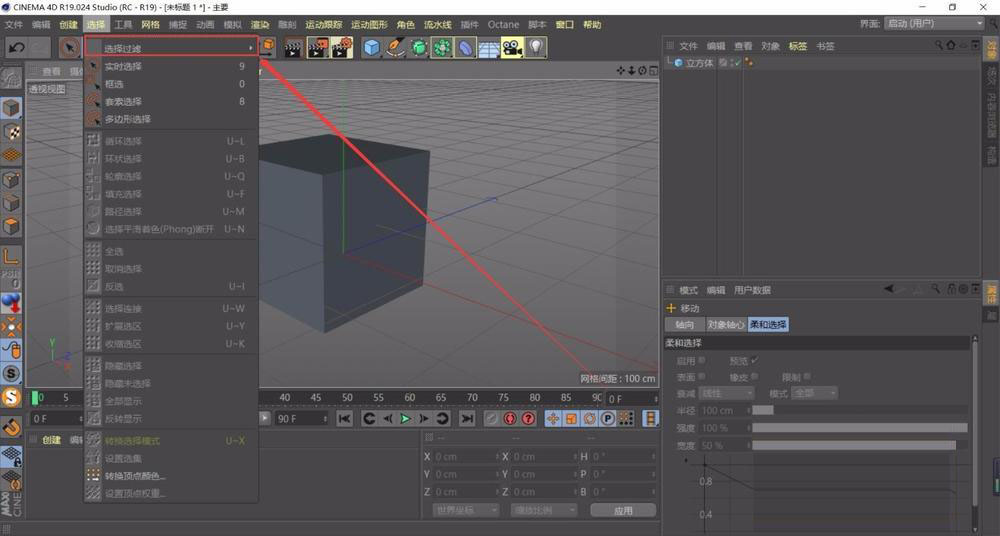Choose 套索选择 from the menu
1000x536 pixels.
click(171, 101)
